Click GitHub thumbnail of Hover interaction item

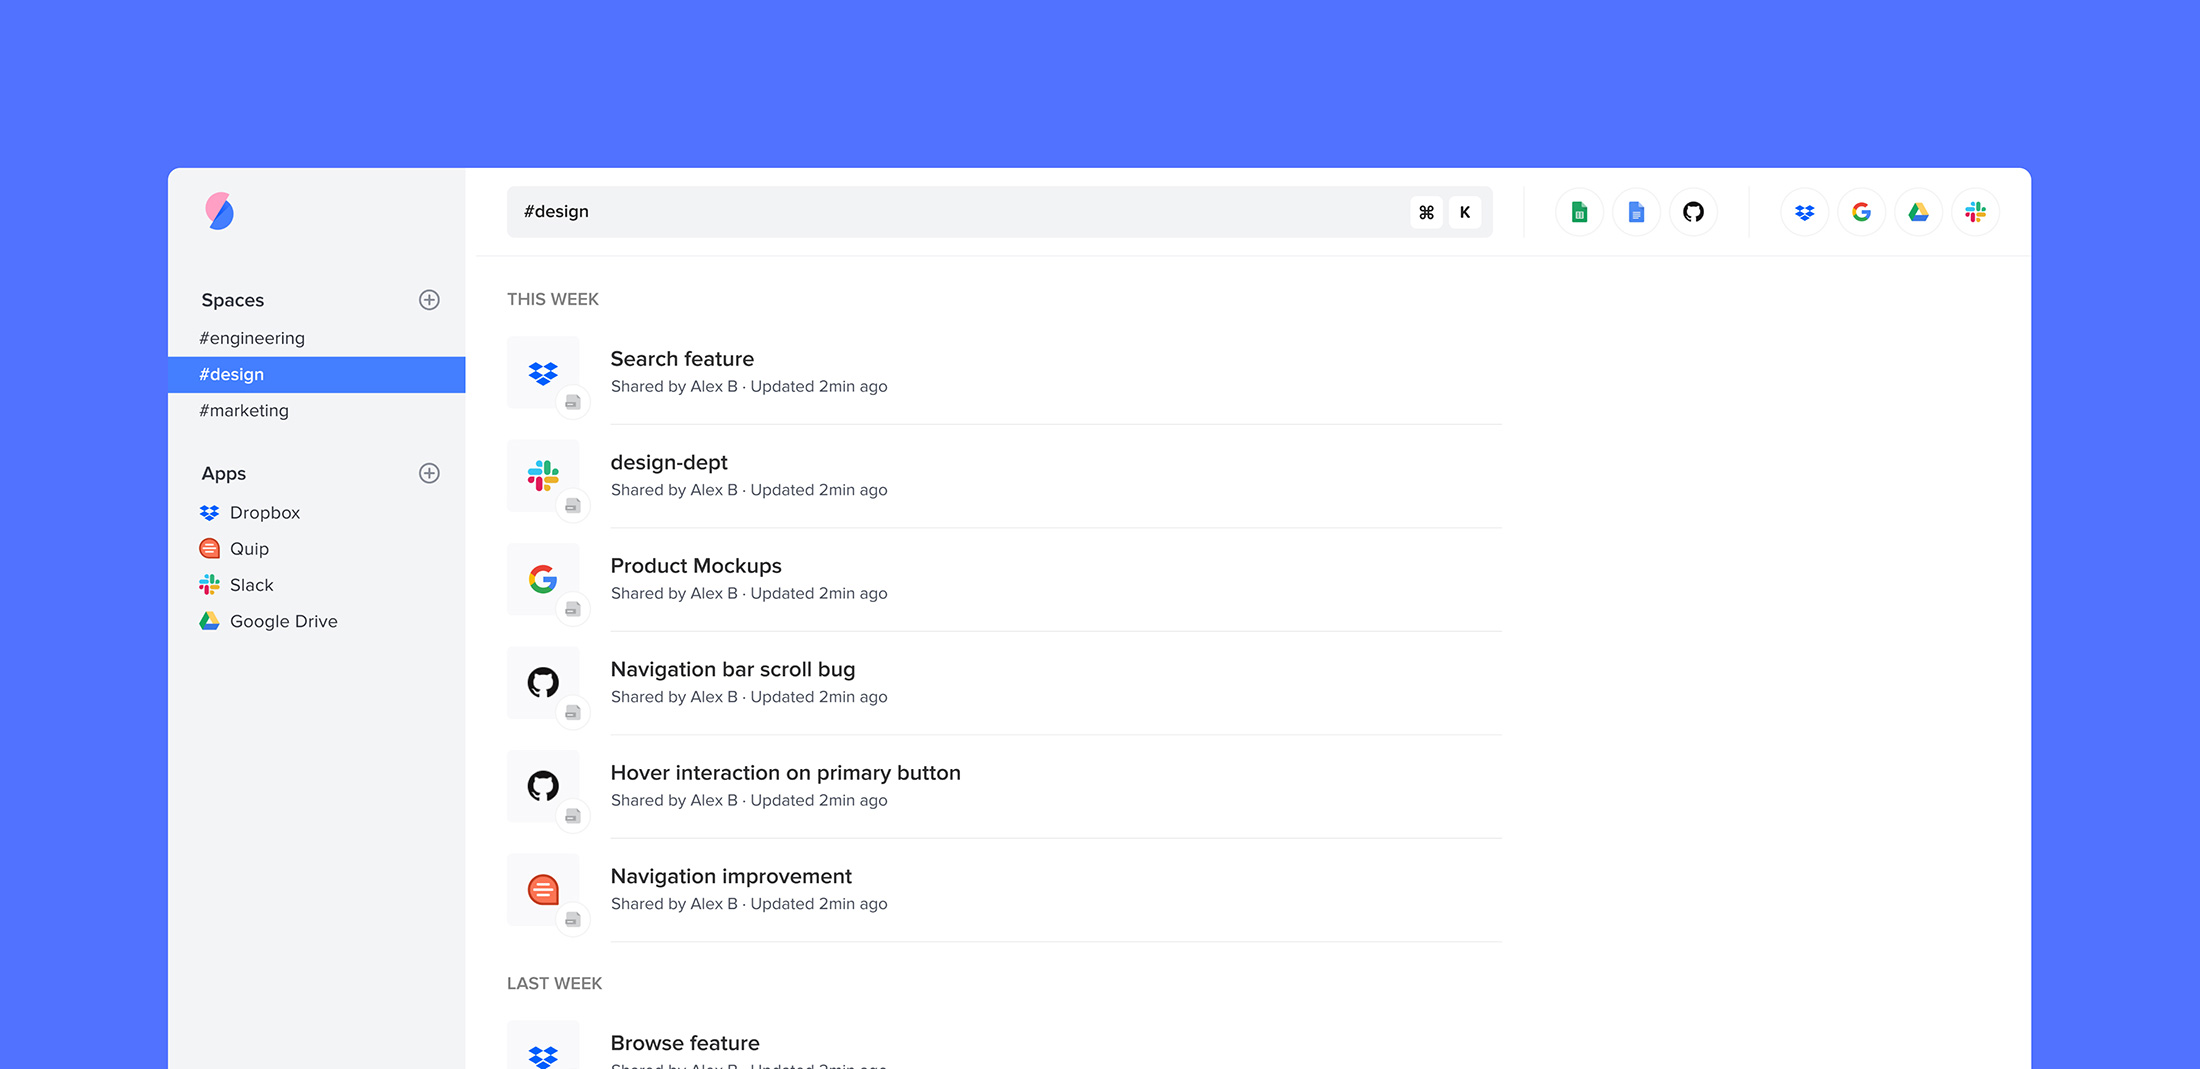pos(543,786)
